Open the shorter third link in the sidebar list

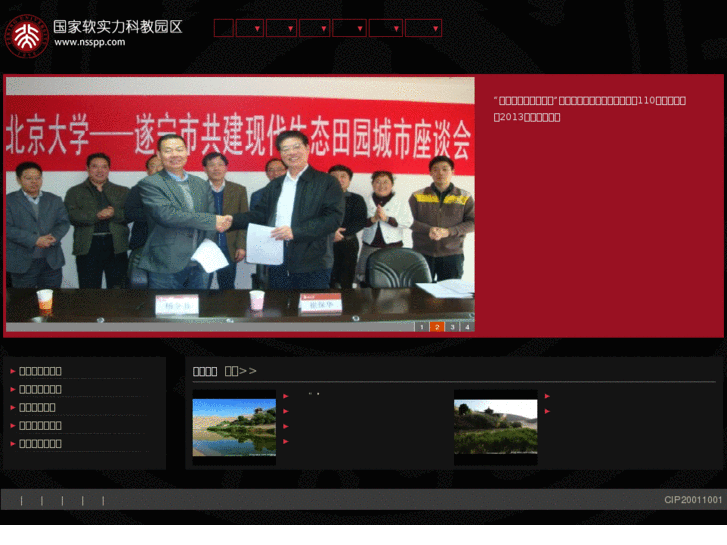tap(37, 407)
